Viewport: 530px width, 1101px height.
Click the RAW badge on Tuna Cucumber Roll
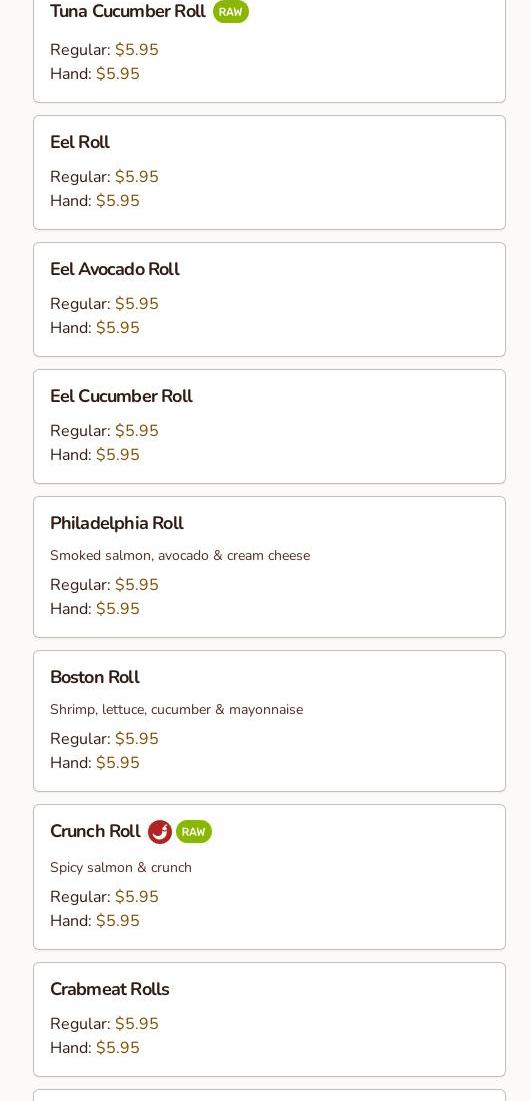tap(231, 12)
